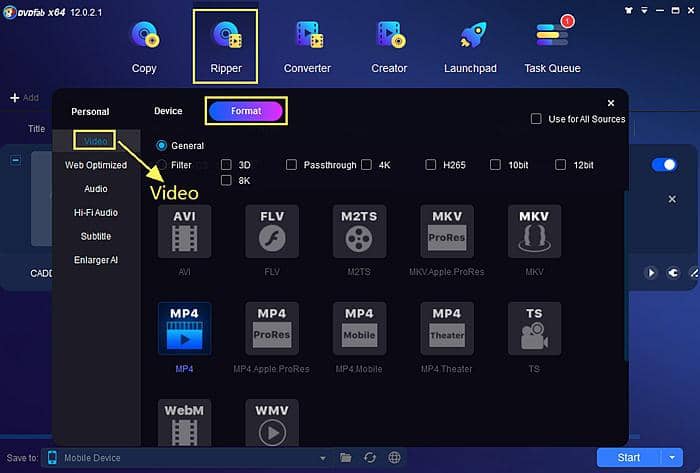Select the MP4 Mobile format icon
700x473 pixels.
tap(359, 328)
